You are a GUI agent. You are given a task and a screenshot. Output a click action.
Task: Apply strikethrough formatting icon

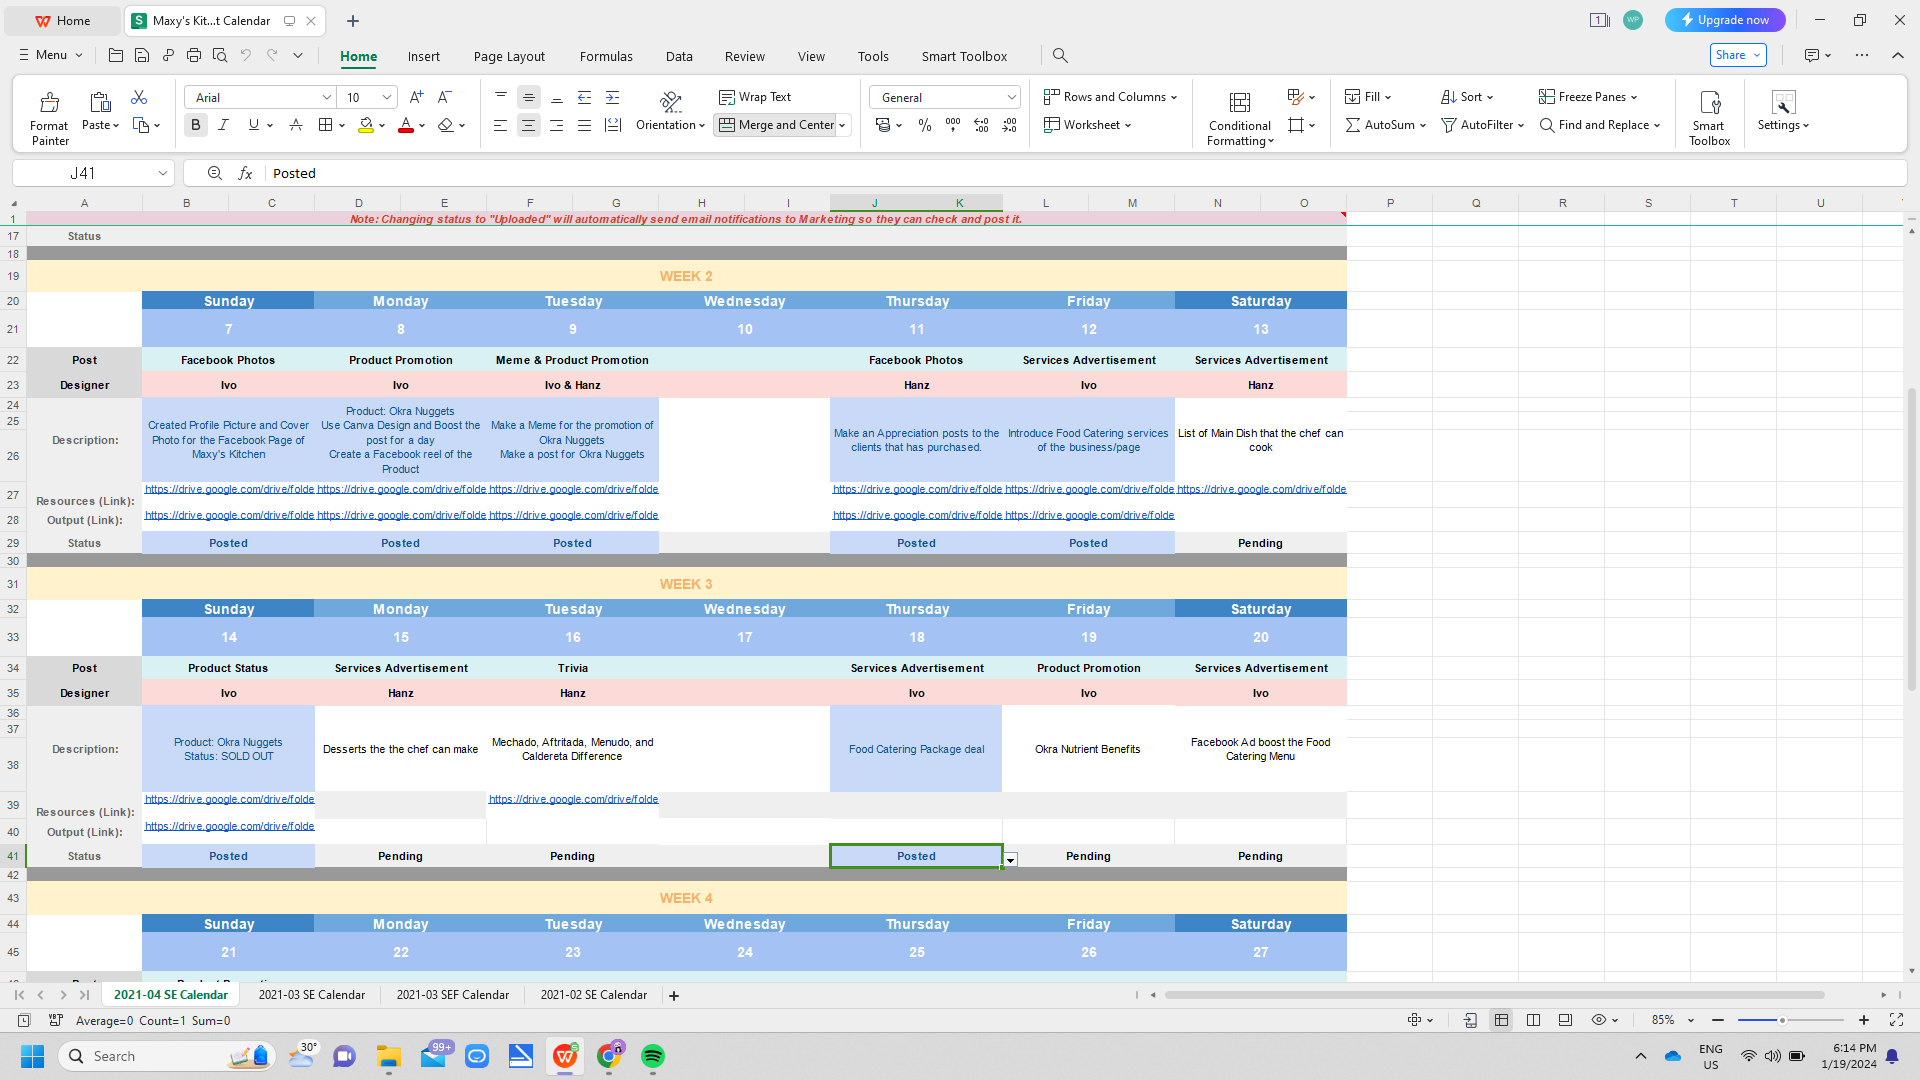pos(295,125)
